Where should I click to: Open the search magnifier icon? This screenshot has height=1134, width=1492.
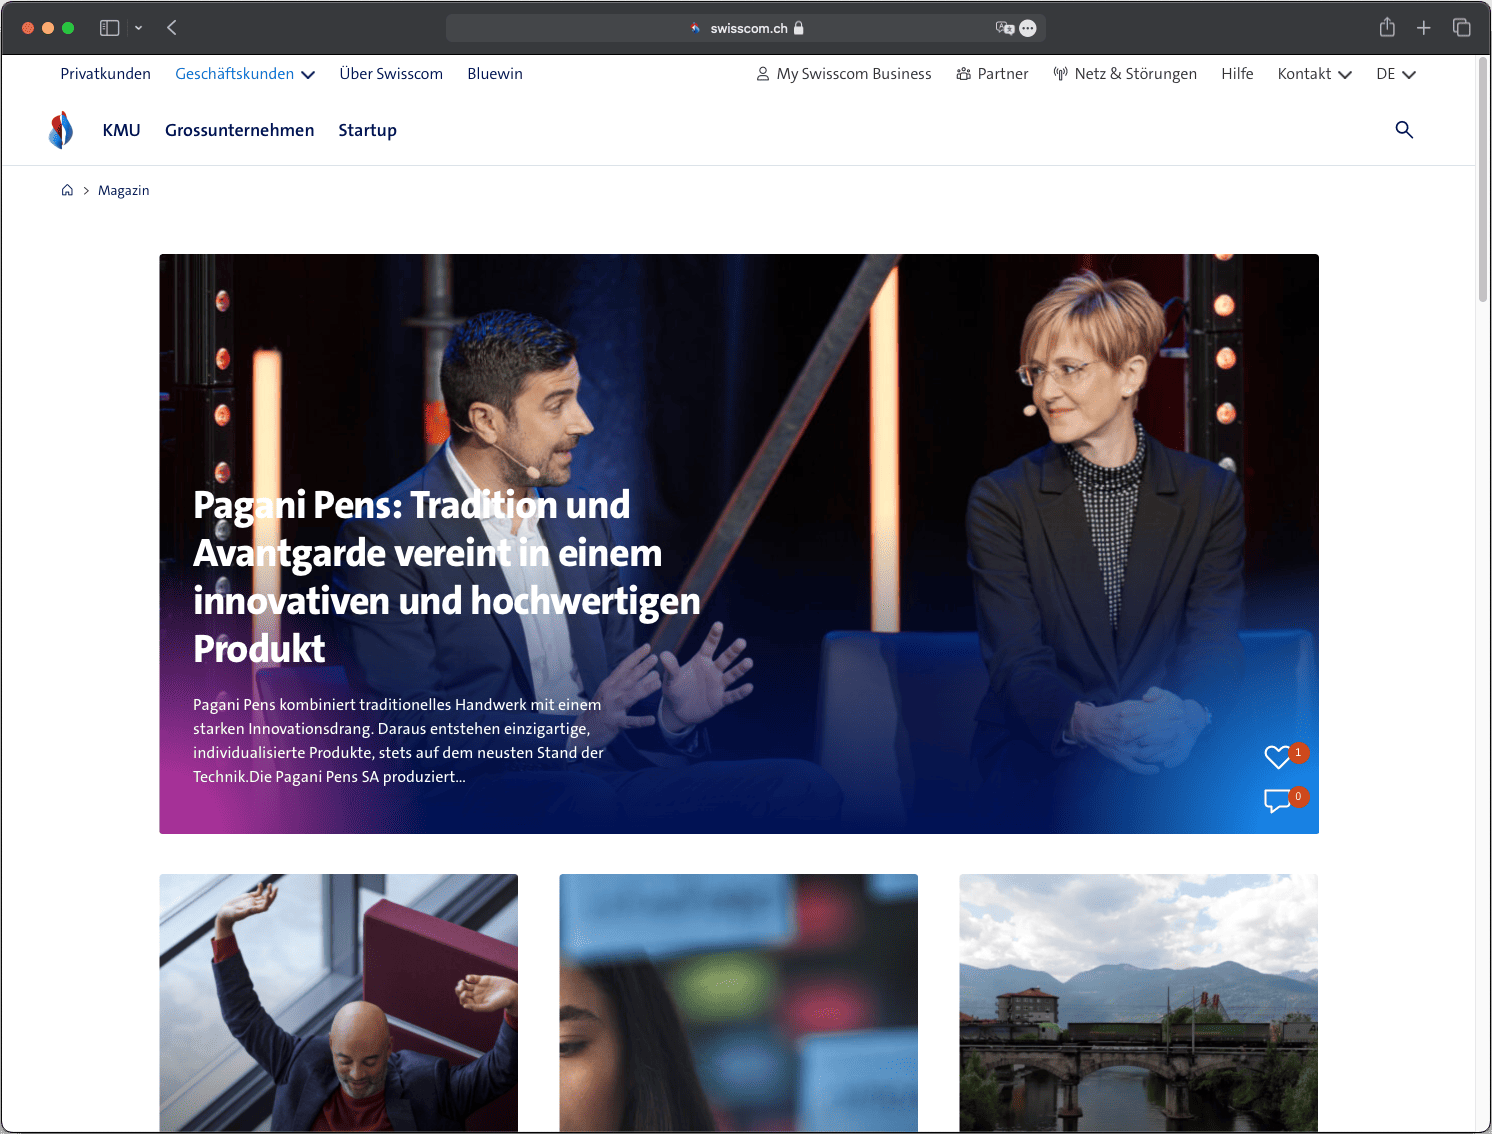tap(1403, 130)
